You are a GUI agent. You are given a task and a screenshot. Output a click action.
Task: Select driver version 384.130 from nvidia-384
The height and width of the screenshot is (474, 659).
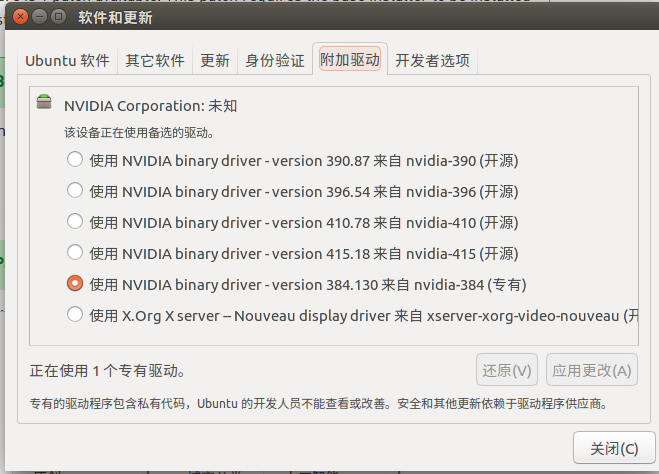click(75, 284)
